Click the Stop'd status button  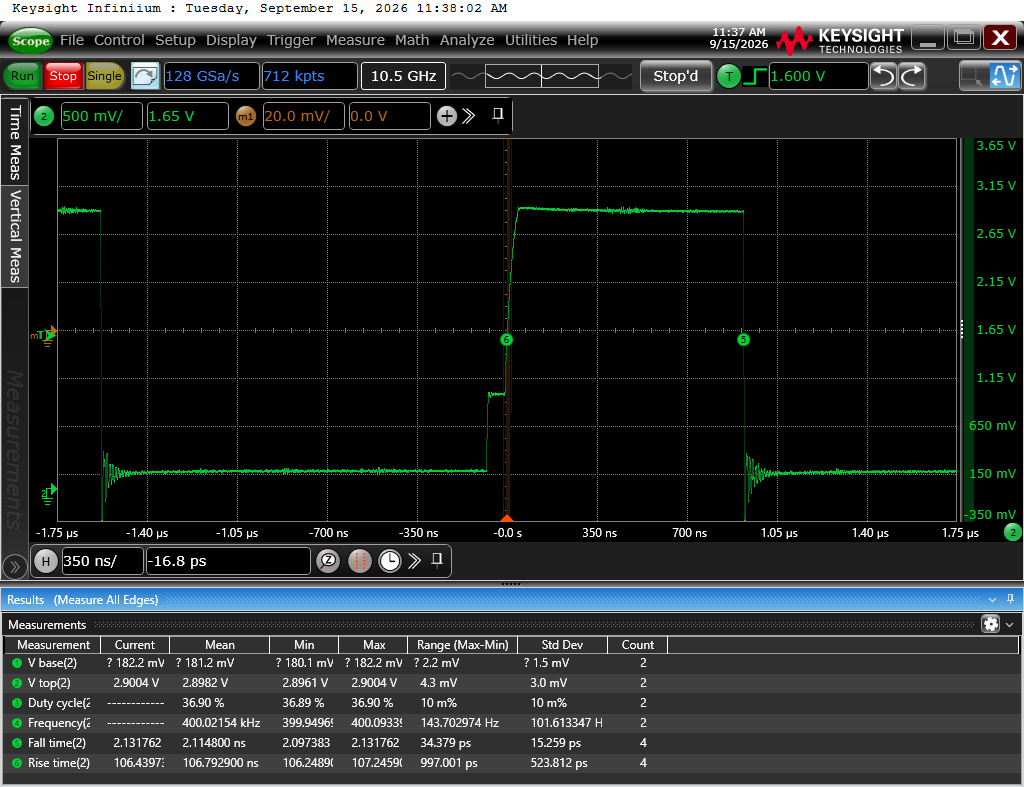(x=676, y=76)
